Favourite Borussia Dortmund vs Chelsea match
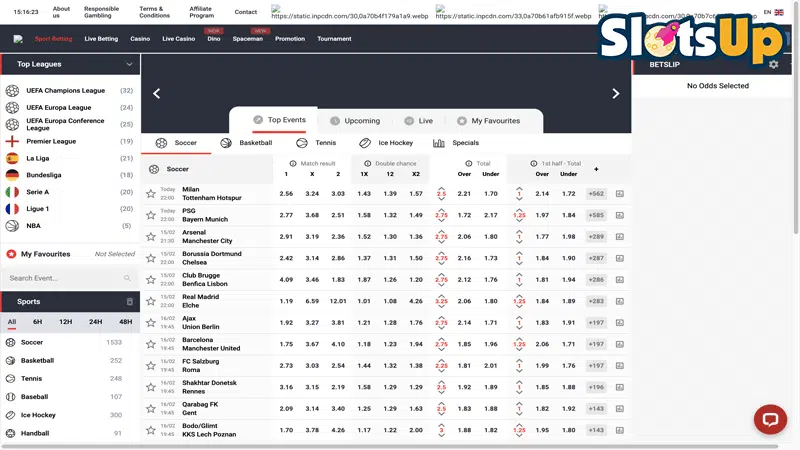The image size is (800, 450). (151, 258)
